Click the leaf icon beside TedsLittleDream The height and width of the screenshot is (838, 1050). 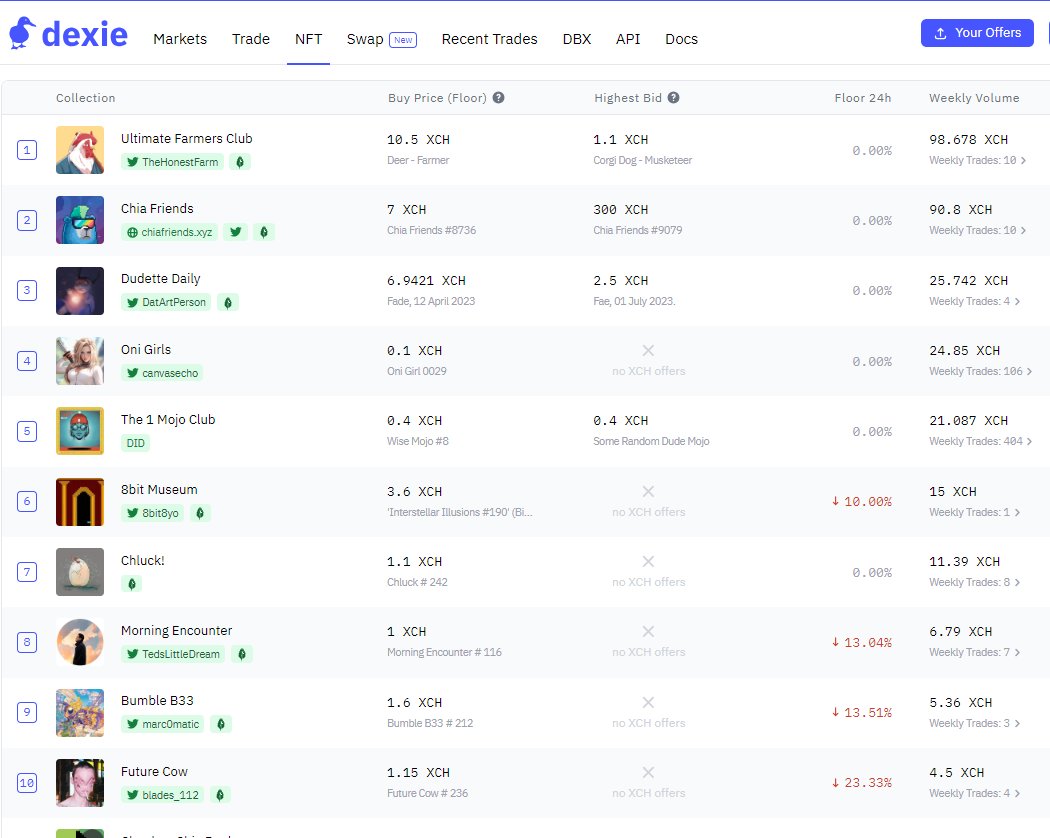coord(242,654)
